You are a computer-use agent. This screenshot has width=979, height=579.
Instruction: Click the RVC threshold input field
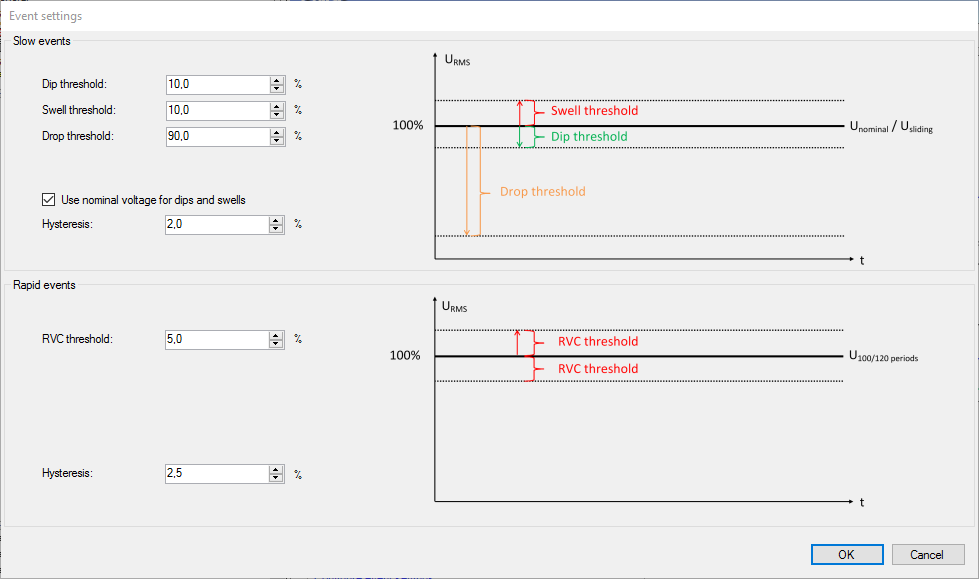pos(217,339)
